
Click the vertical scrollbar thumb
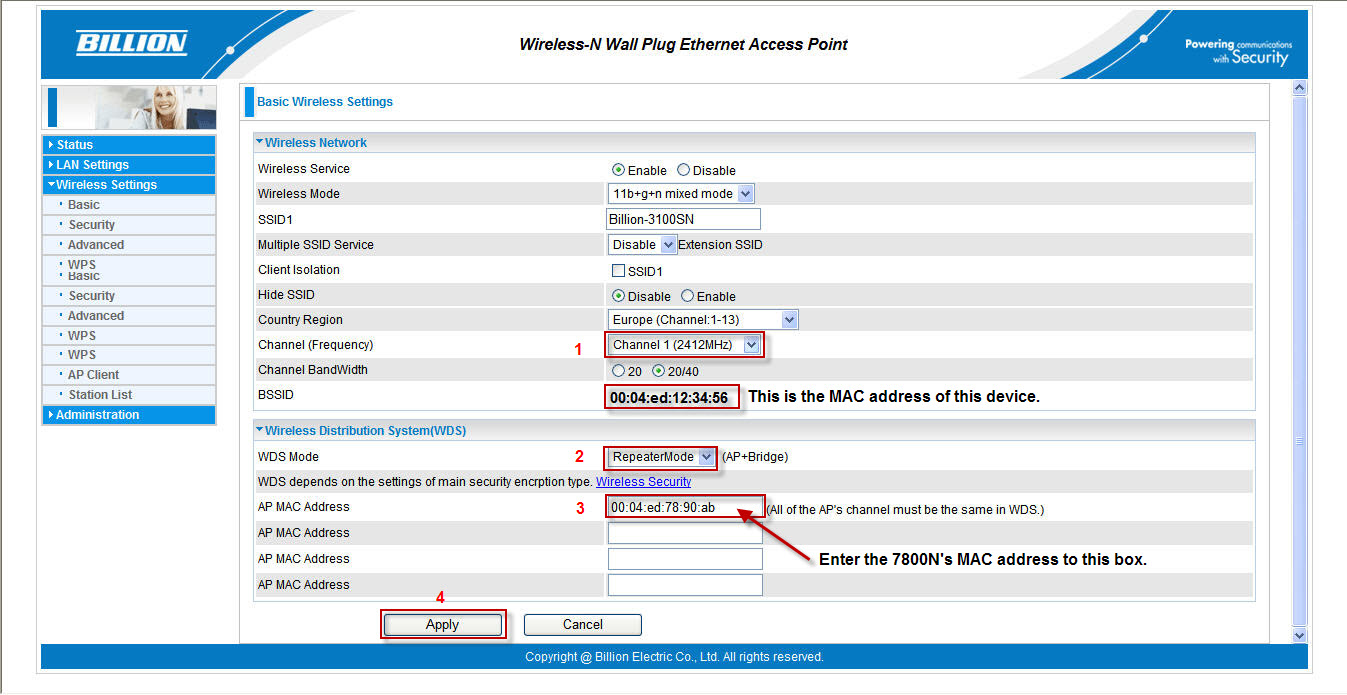tap(1299, 361)
